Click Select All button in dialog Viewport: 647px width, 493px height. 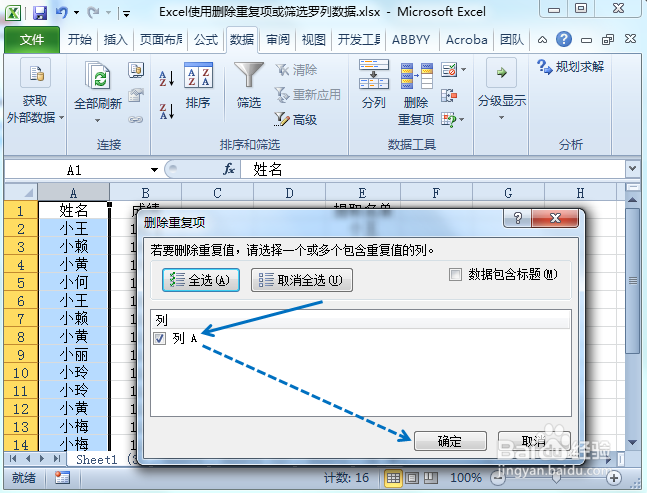(201, 280)
